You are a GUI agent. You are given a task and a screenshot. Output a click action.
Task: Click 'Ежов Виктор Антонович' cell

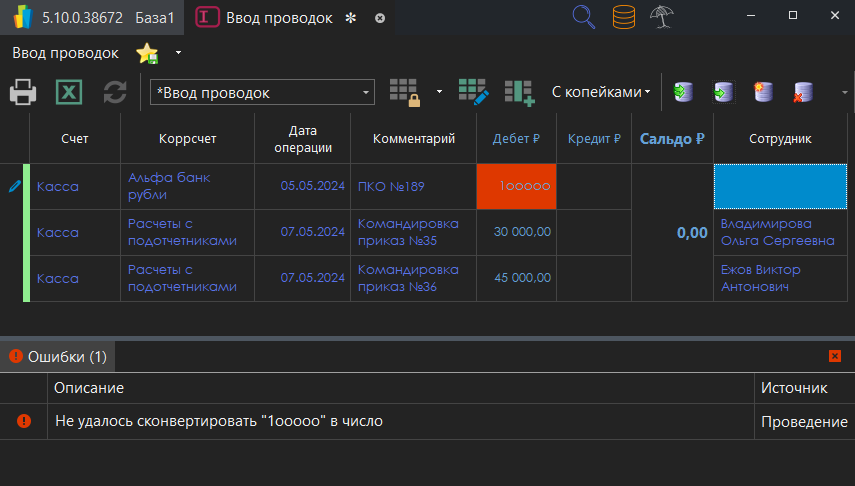(x=780, y=278)
